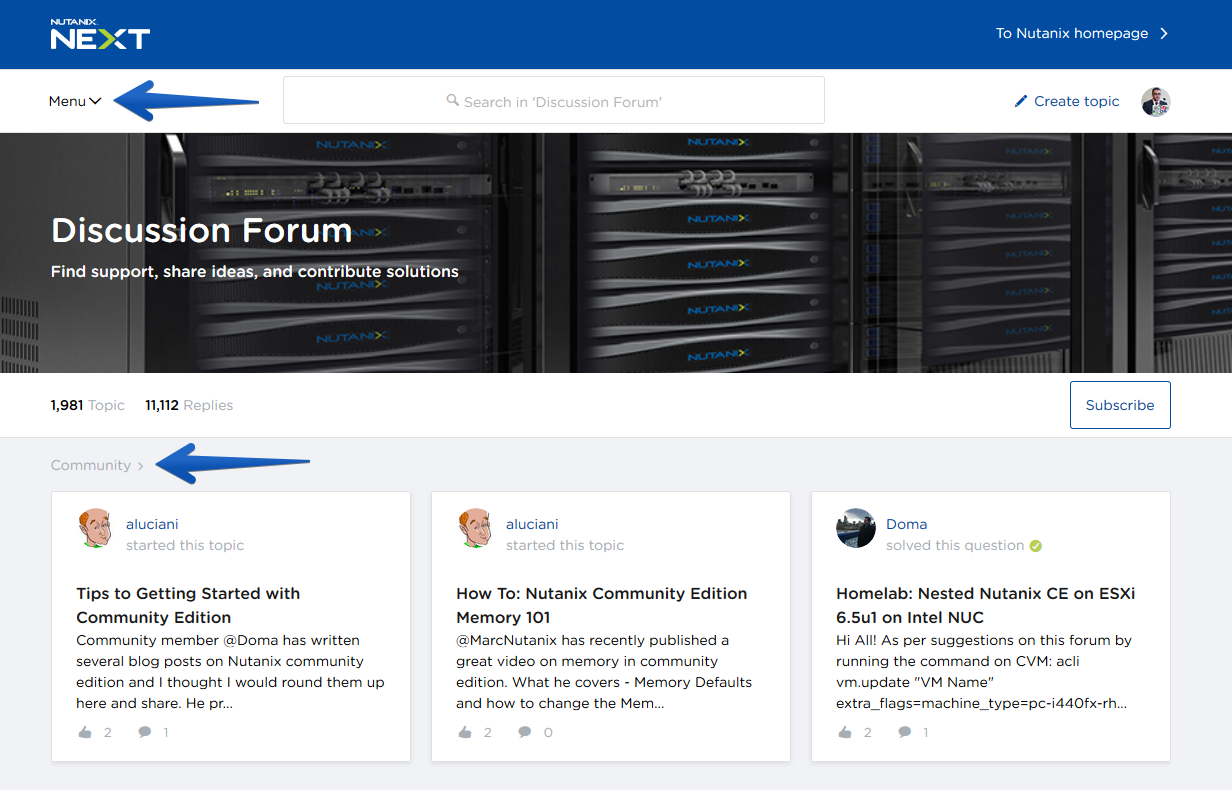Click the like thumb icon on Homelab card
The height and width of the screenshot is (790, 1232).
click(x=845, y=732)
